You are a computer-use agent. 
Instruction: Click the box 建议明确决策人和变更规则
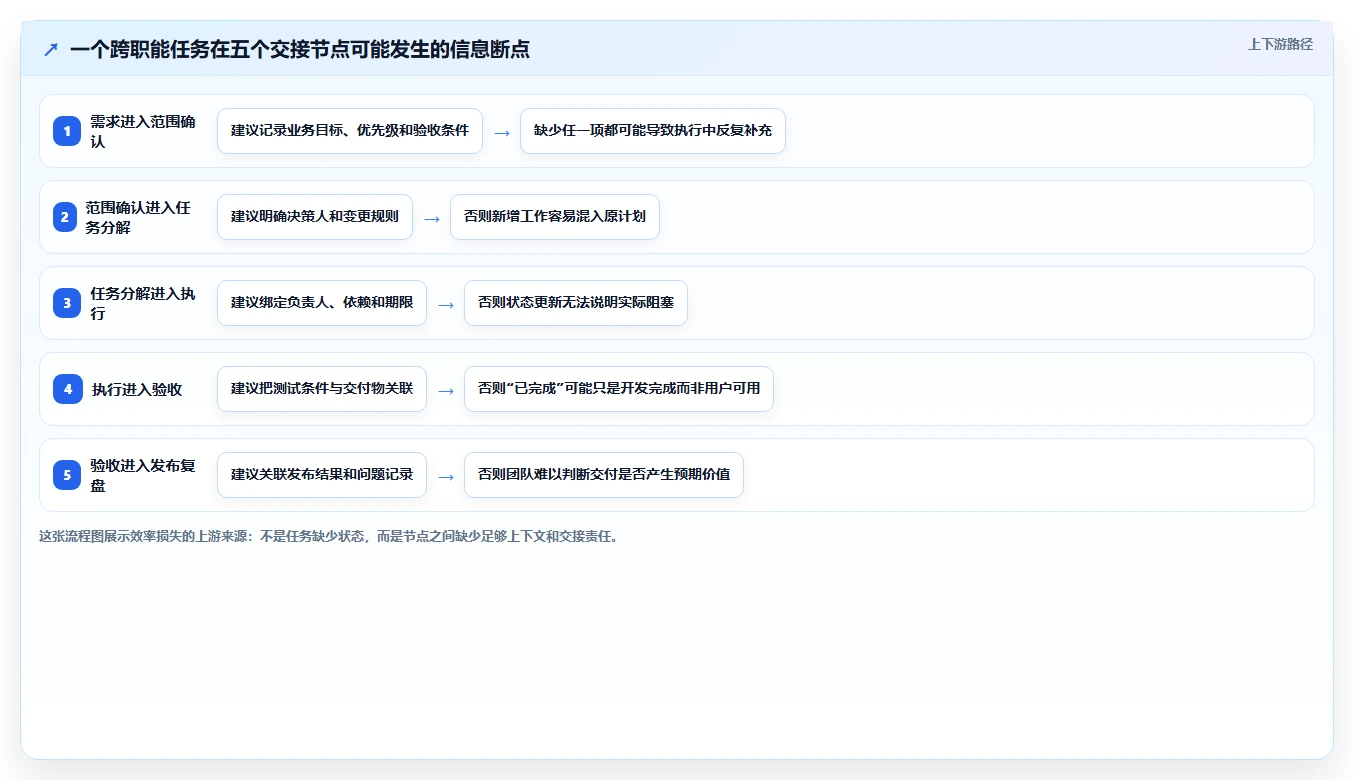coord(315,217)
